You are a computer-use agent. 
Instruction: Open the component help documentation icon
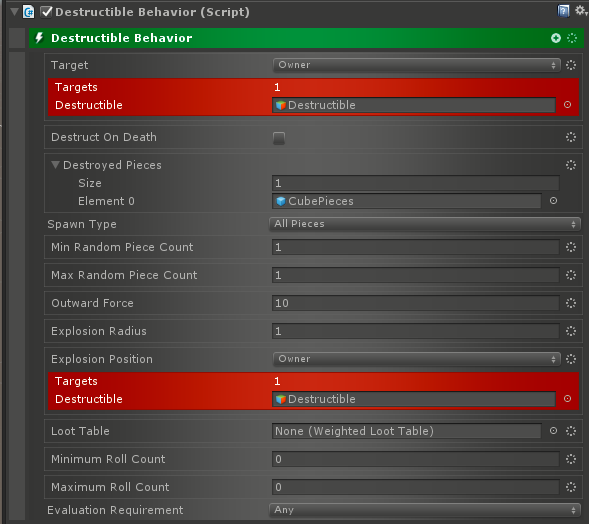pos(563,11)
